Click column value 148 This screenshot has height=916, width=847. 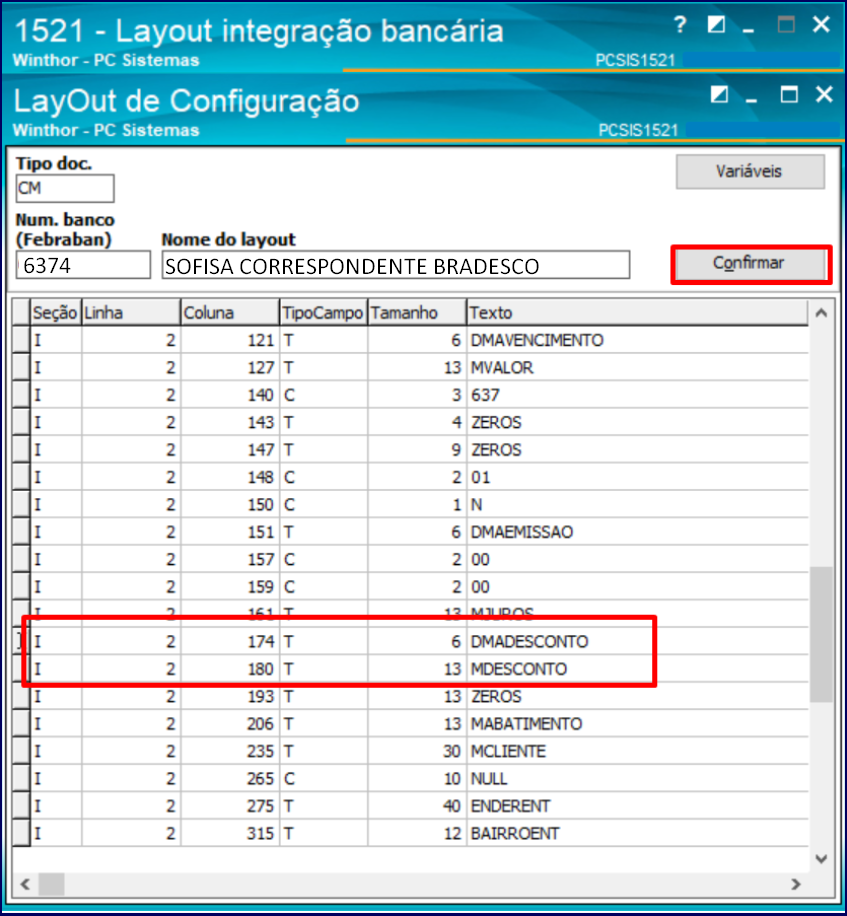[230, 477]
